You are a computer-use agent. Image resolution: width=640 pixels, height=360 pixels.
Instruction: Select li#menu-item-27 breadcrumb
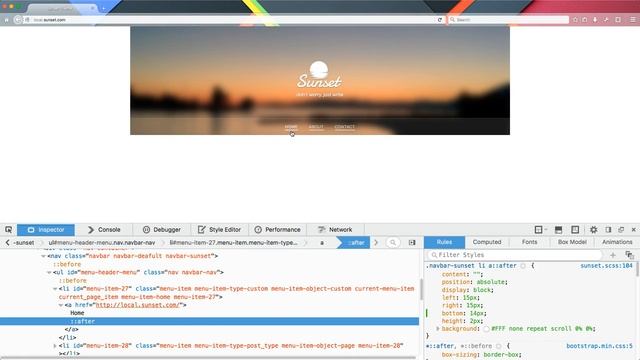(233, 242)
